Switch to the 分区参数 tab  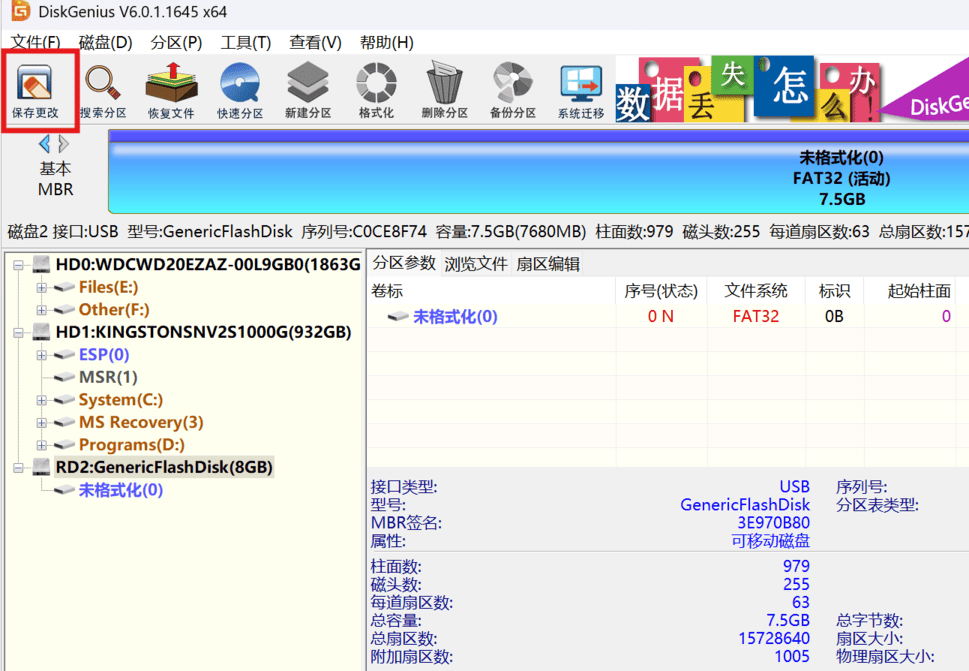tap(404, 264)
